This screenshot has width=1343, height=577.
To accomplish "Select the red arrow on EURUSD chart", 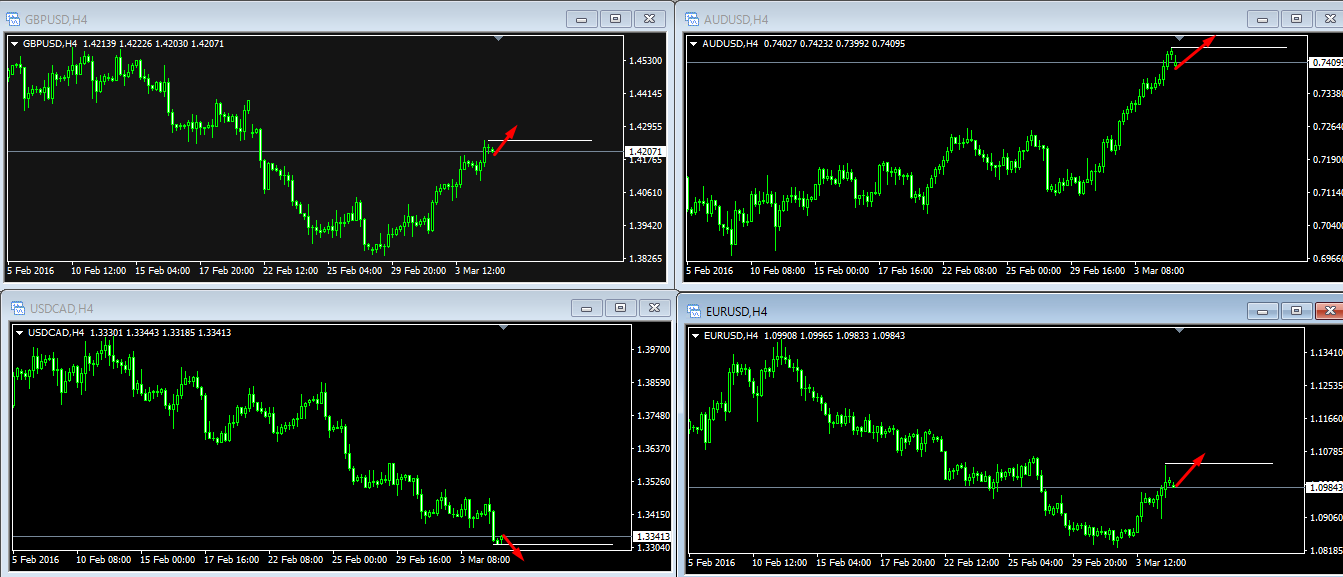I will click(x=1188, y=470).
